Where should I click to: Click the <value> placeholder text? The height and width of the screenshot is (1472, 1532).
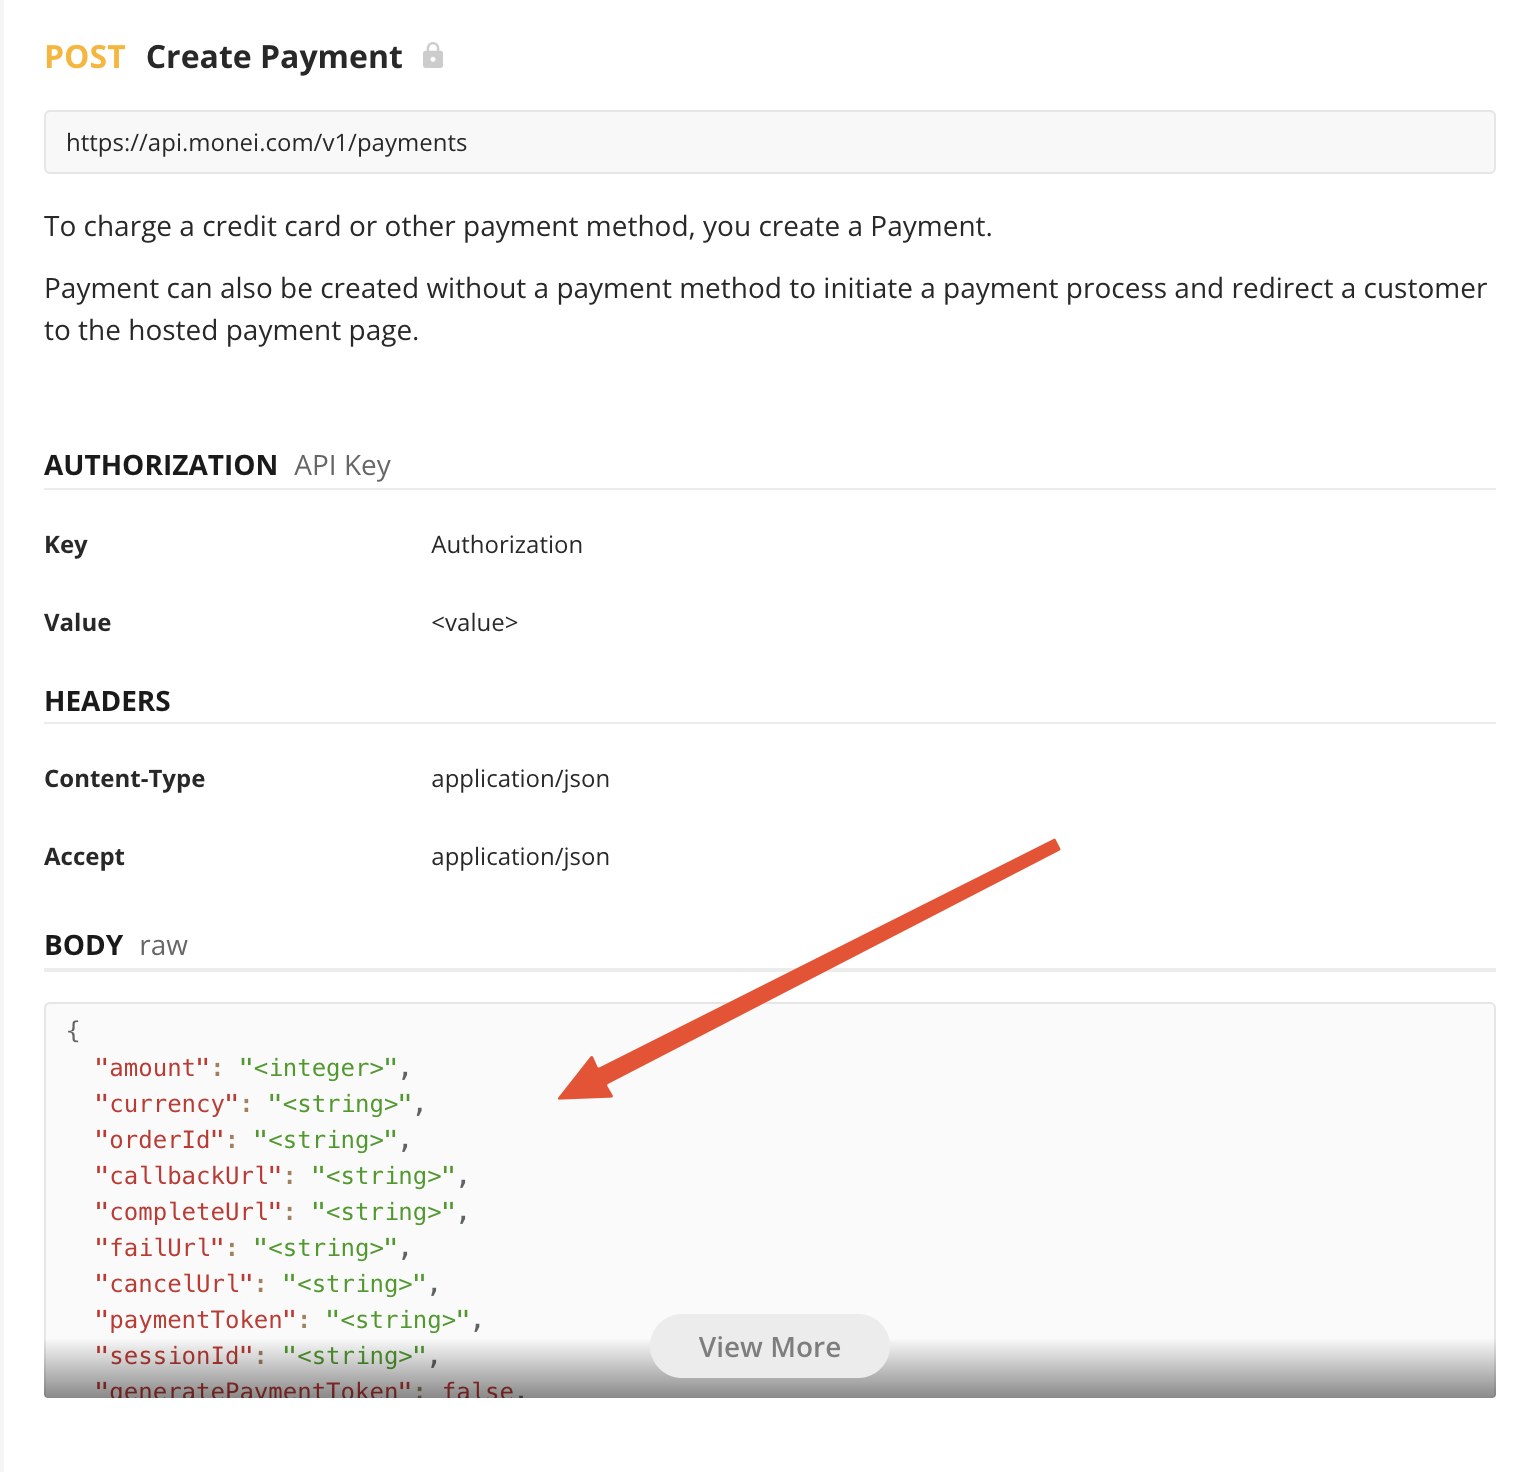(x=474, y=622)
